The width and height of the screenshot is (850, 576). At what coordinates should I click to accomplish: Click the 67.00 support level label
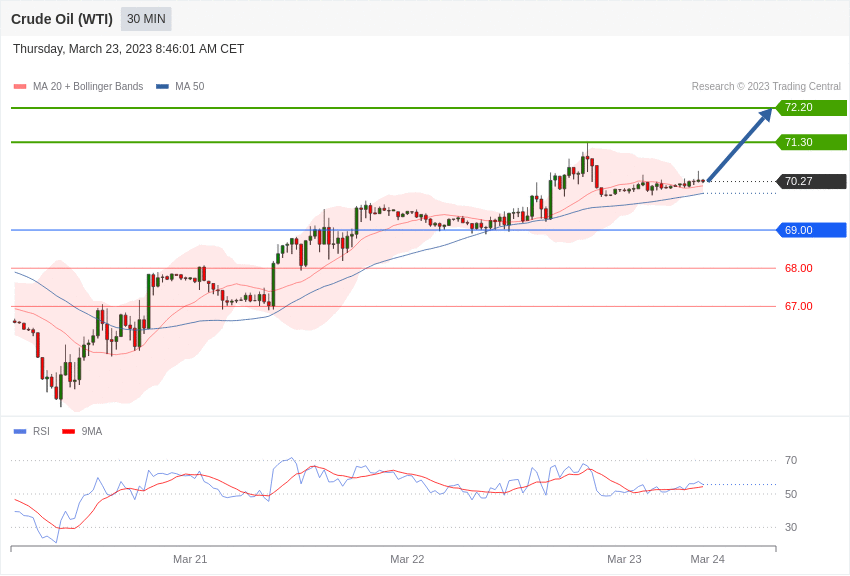(799, 306)
